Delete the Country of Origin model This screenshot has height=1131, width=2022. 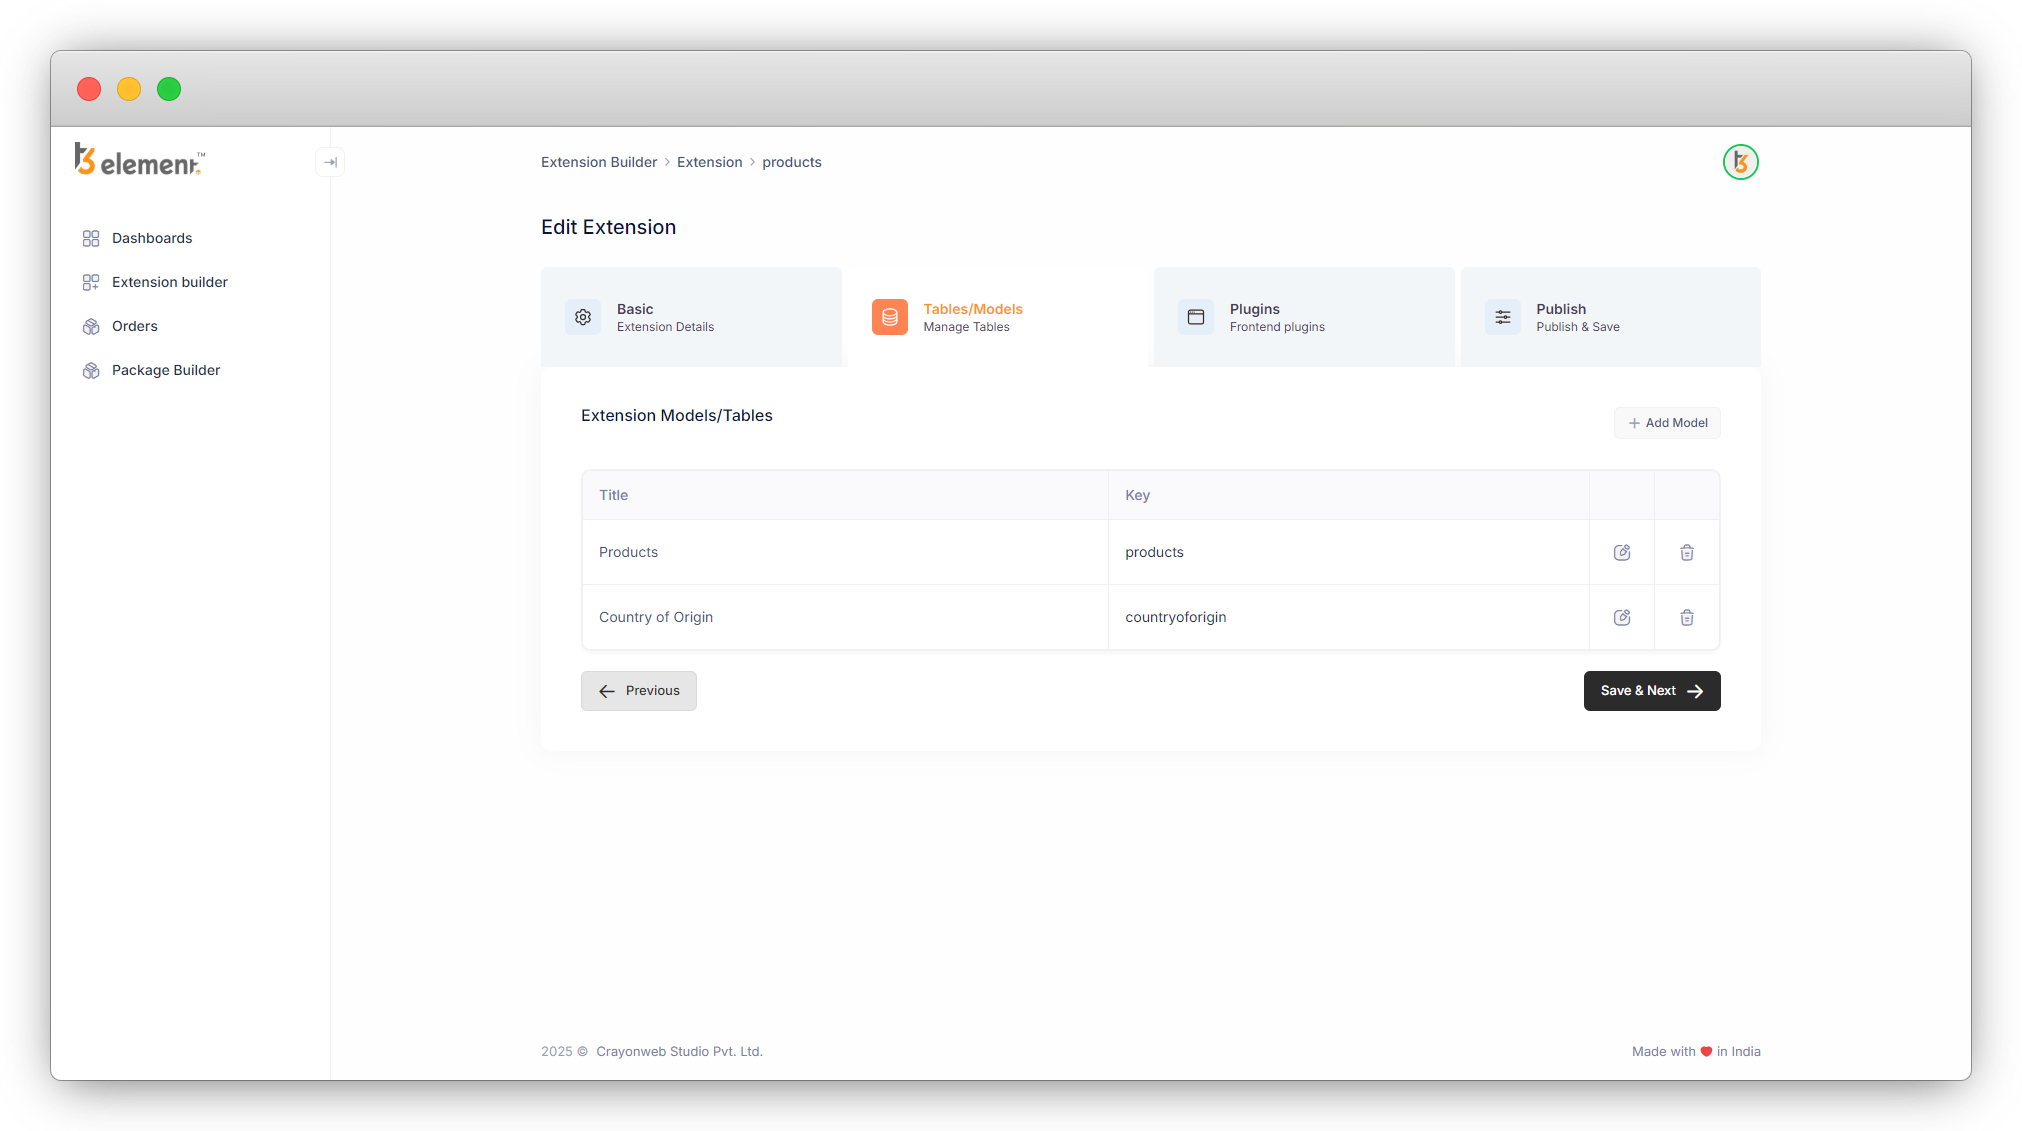(1686, 617)
